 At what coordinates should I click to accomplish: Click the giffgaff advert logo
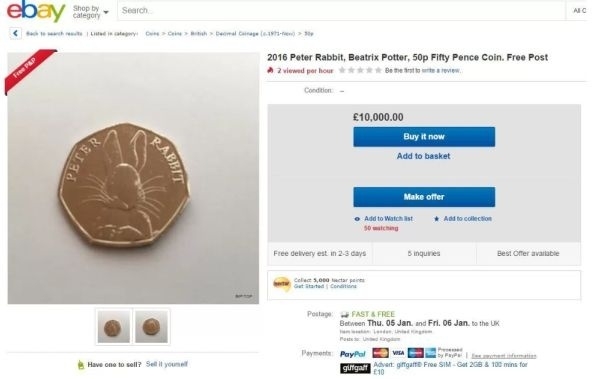tap(355, 368)
